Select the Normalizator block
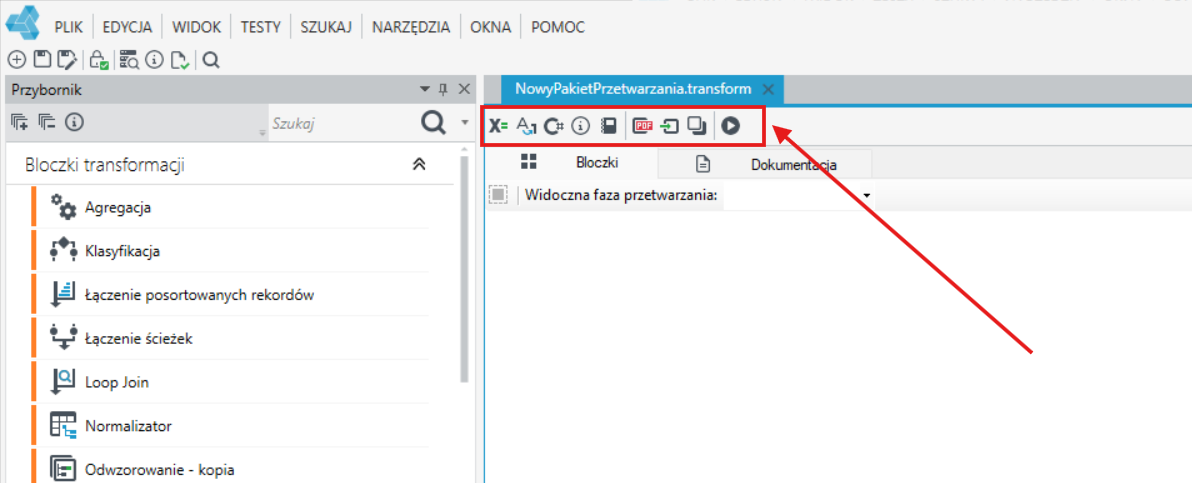 tap(232, 425)
